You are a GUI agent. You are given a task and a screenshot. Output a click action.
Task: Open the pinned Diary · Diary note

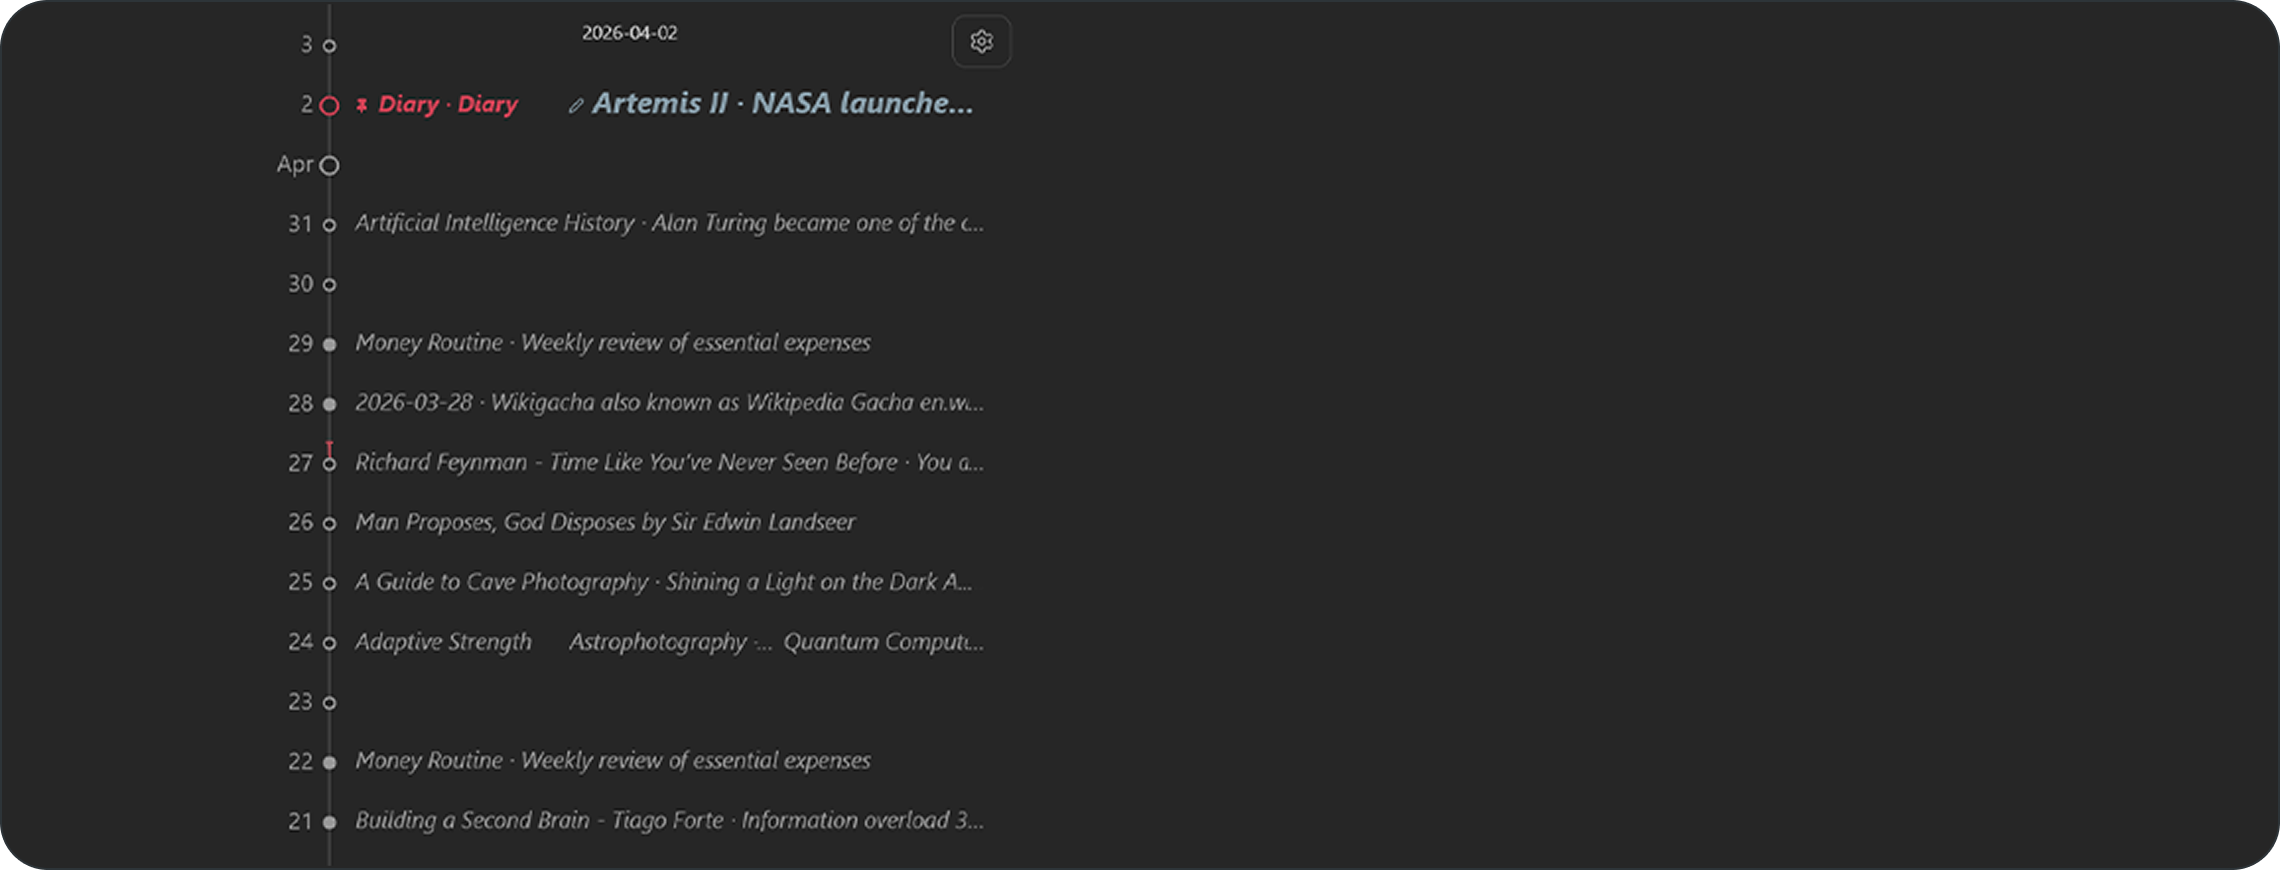448,105
